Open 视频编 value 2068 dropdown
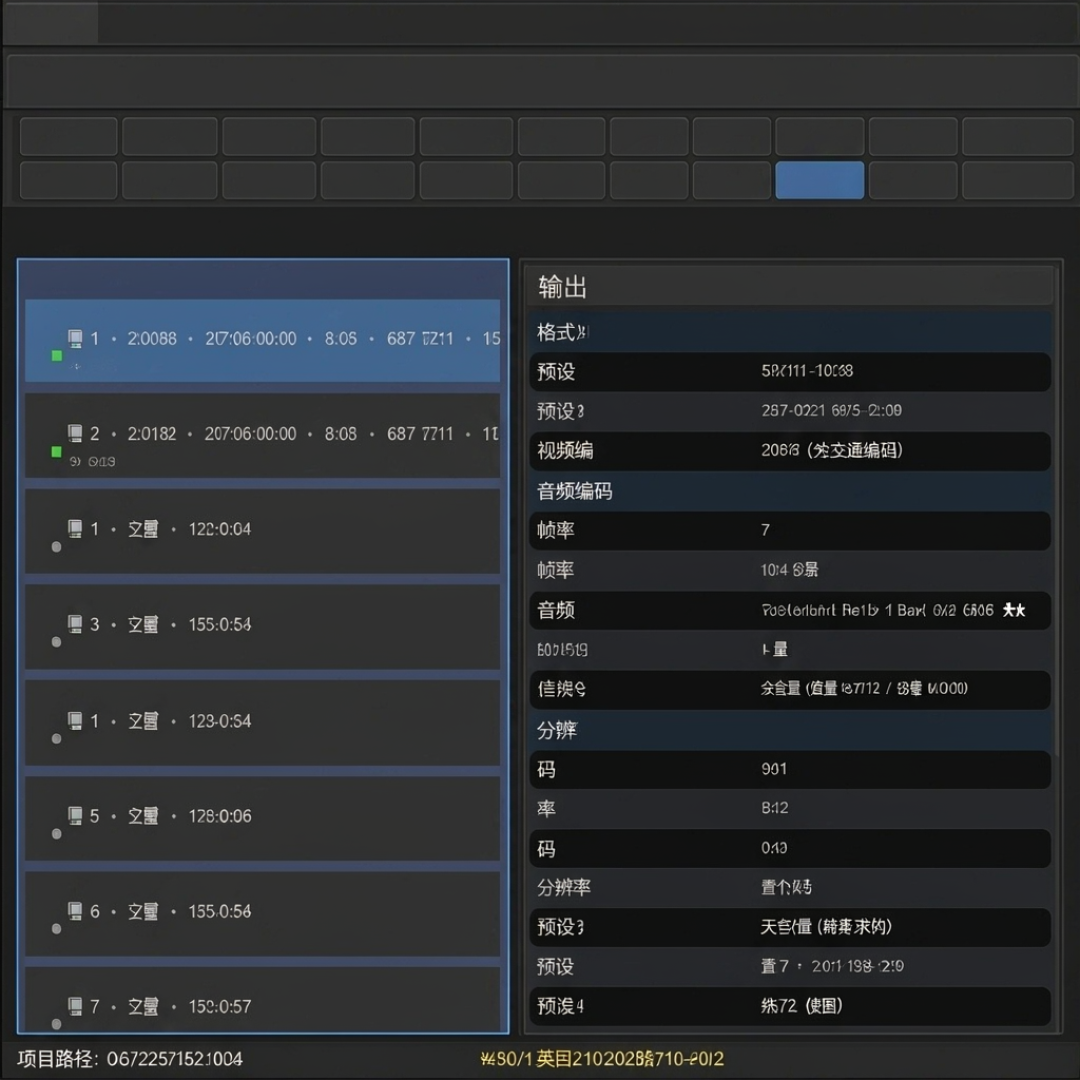The image size is (1080, 1080). coord(831,450)
